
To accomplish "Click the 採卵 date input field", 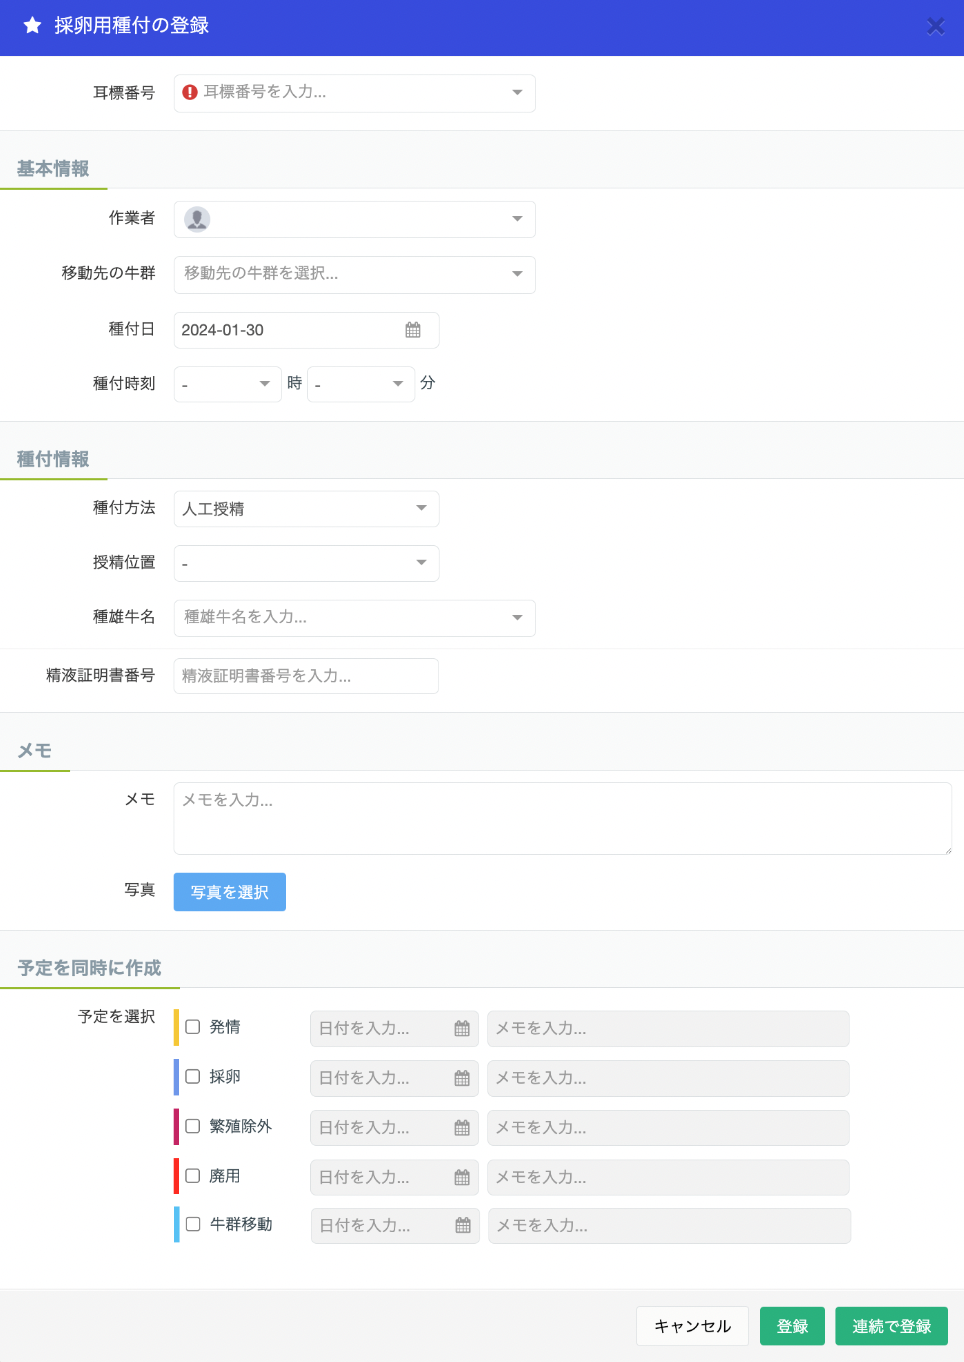I will tap(394, 1078).
